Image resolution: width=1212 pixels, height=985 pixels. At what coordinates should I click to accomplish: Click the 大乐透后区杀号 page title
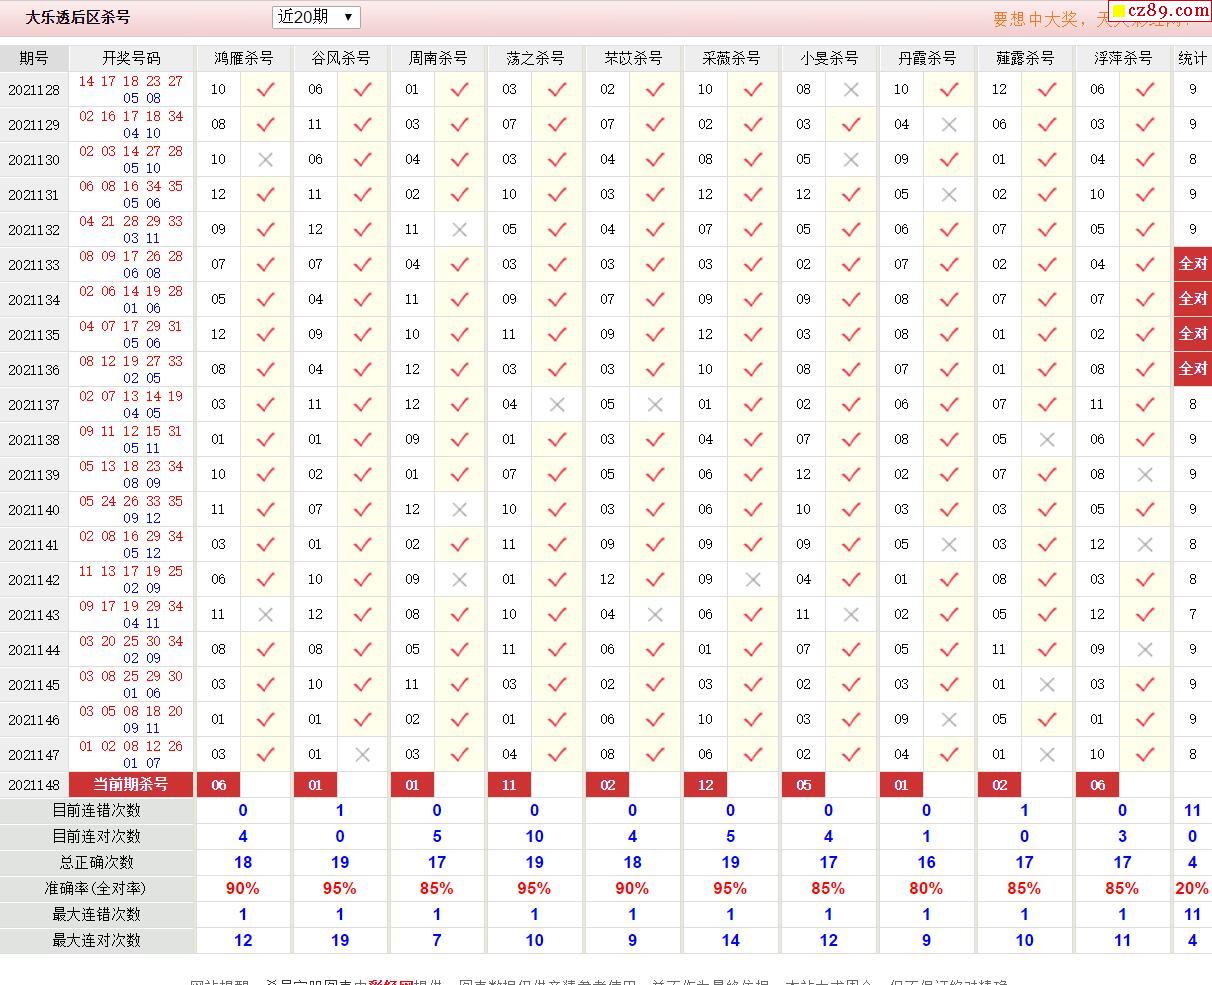[78, 17]
